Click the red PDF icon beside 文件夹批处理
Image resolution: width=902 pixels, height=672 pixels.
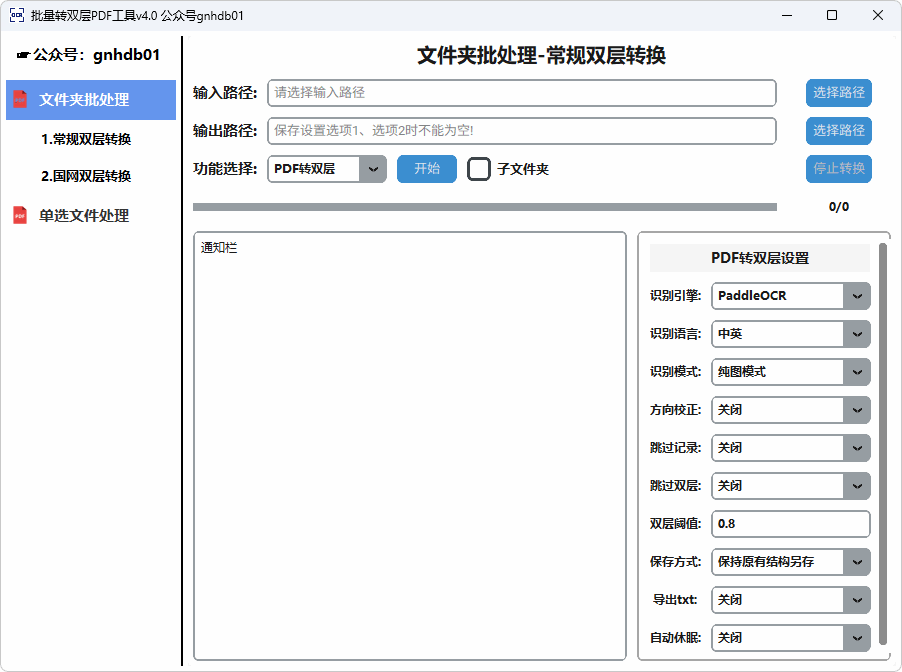[20, 100]
